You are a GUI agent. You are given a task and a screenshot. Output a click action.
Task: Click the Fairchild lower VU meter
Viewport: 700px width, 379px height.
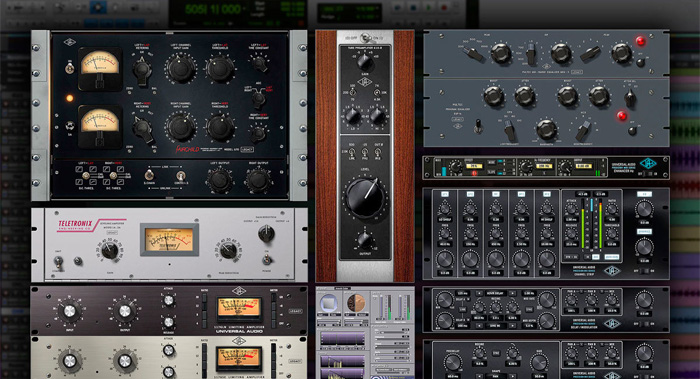100,126
